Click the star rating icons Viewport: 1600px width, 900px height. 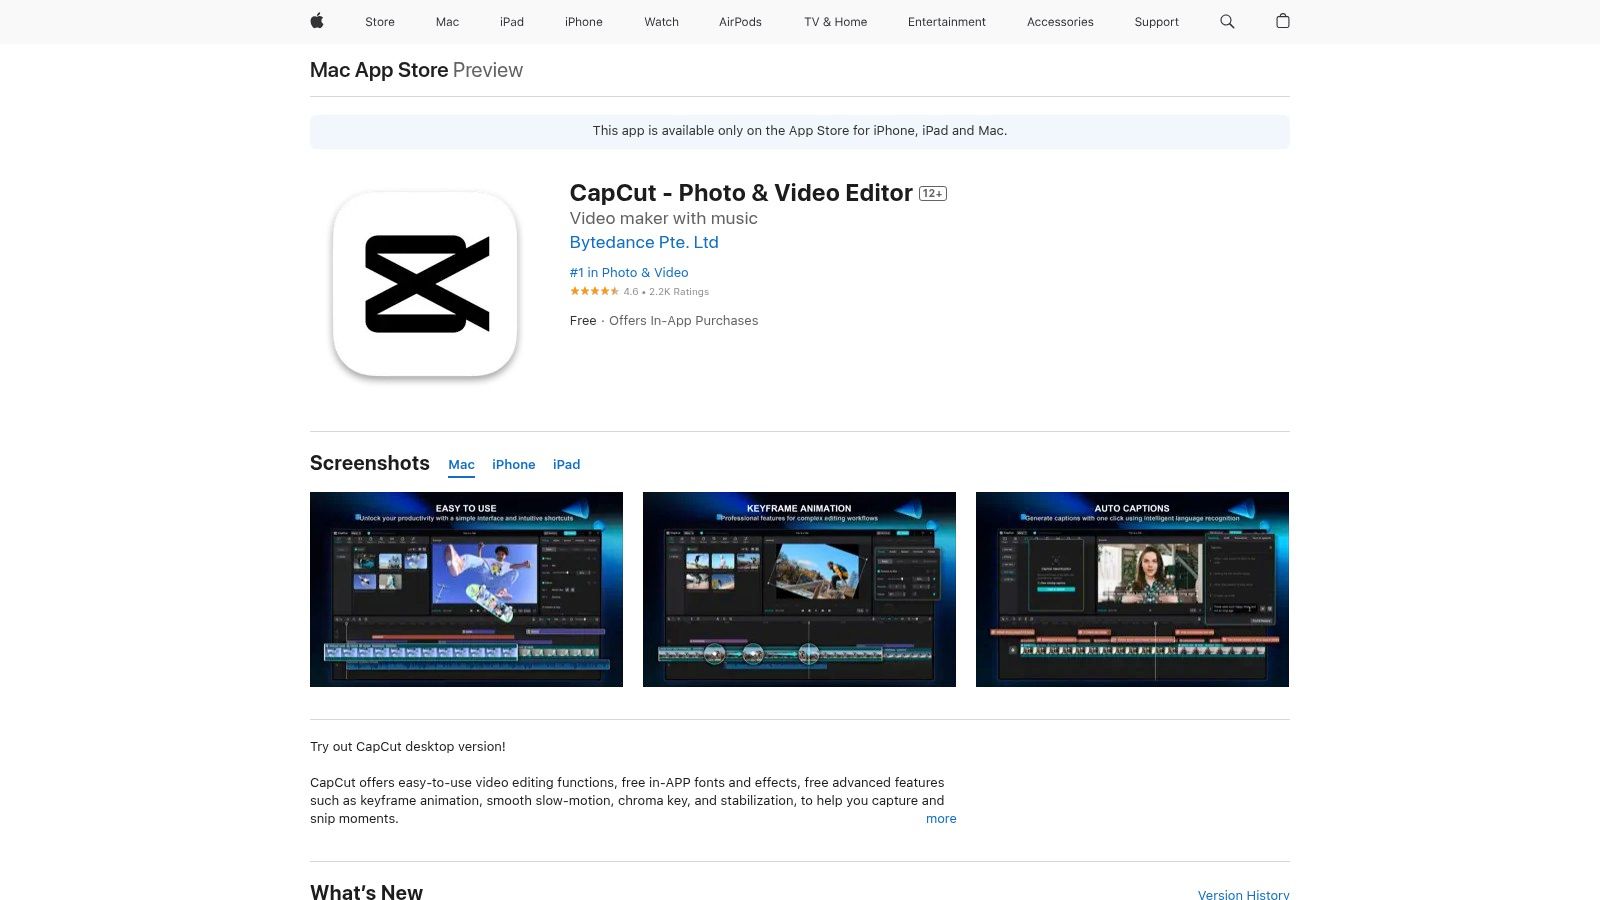click(594, 291)
